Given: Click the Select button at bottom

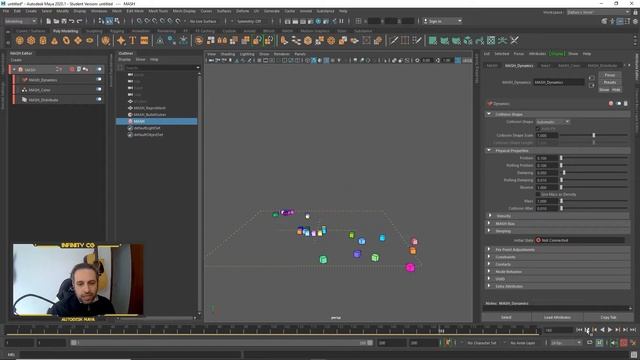Looking at the screenshot, I should (506, 317).
